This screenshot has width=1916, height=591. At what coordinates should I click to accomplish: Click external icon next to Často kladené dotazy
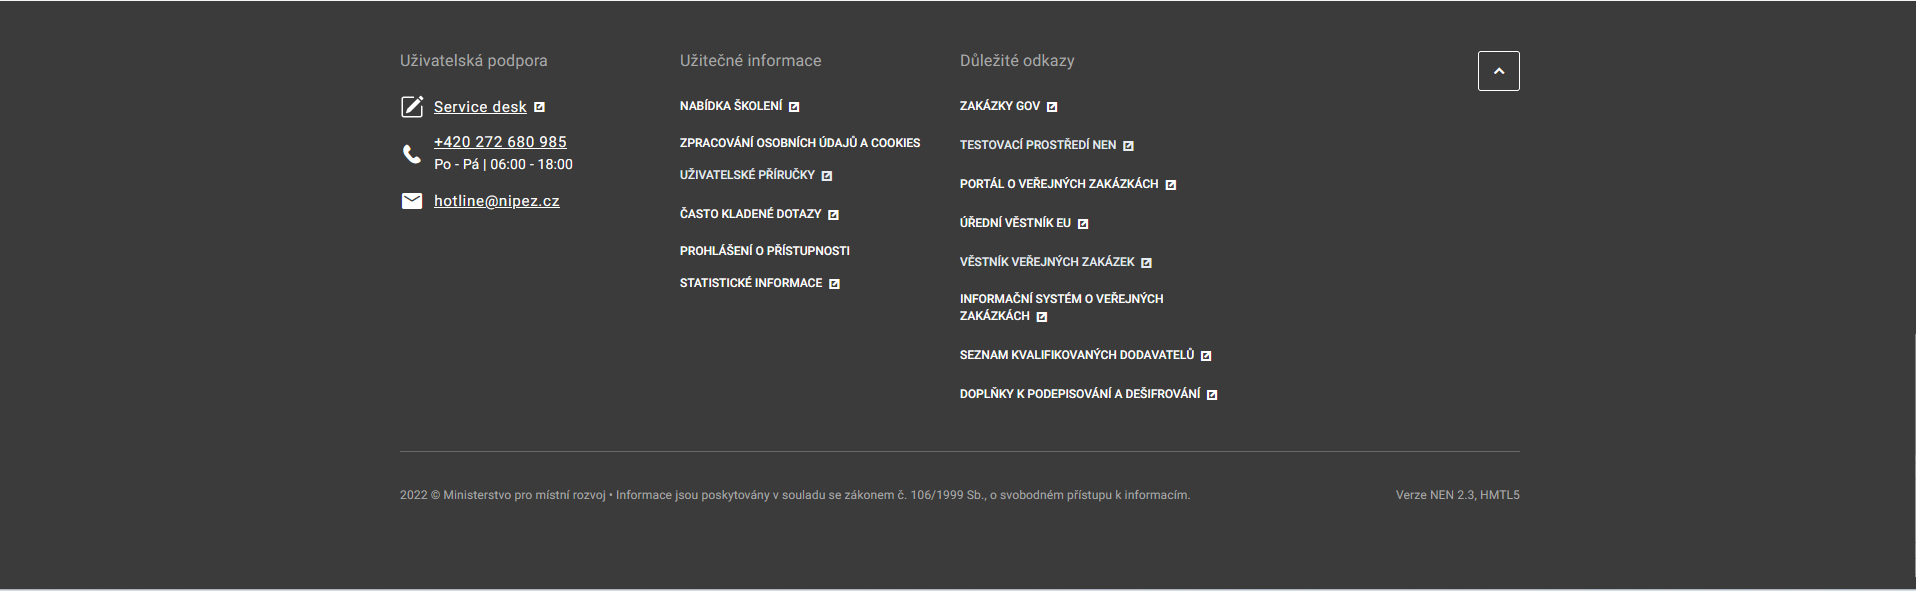point(833,215)
